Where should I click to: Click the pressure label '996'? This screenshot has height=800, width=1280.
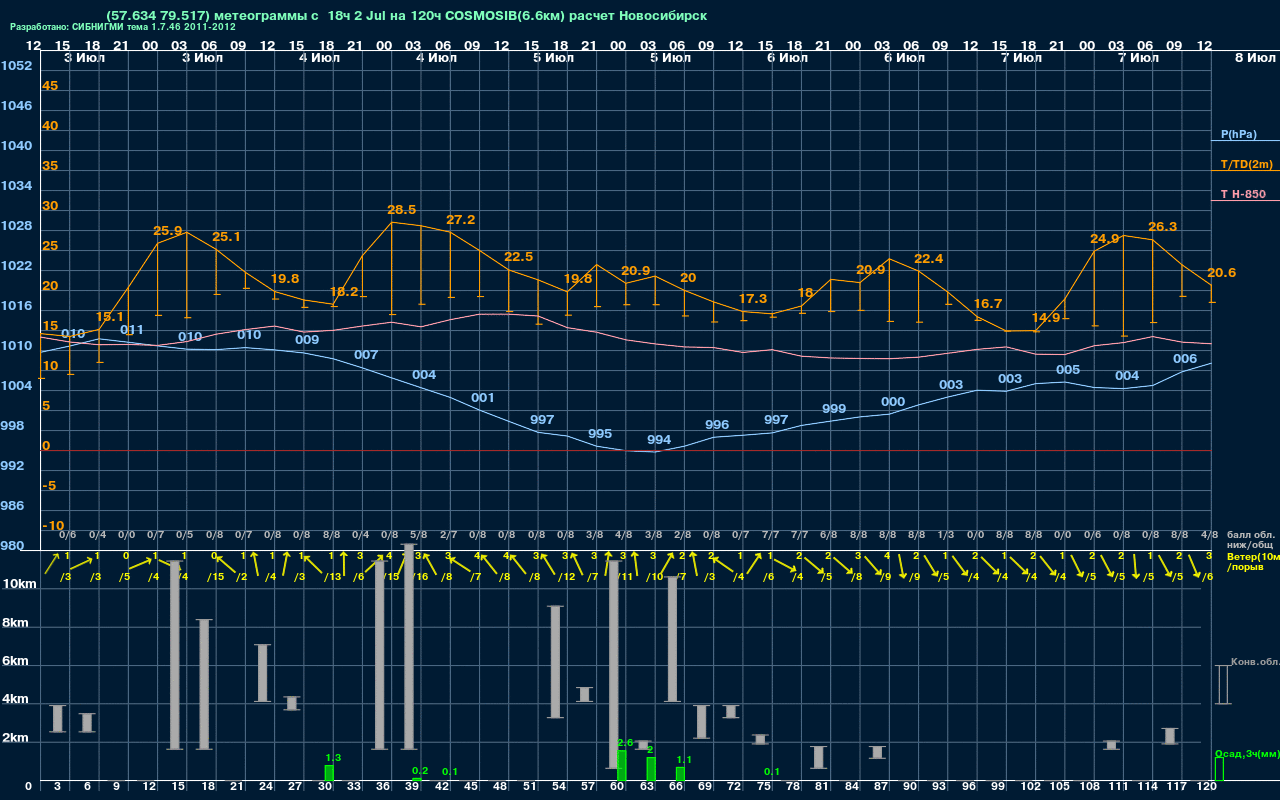coord(717,425)
